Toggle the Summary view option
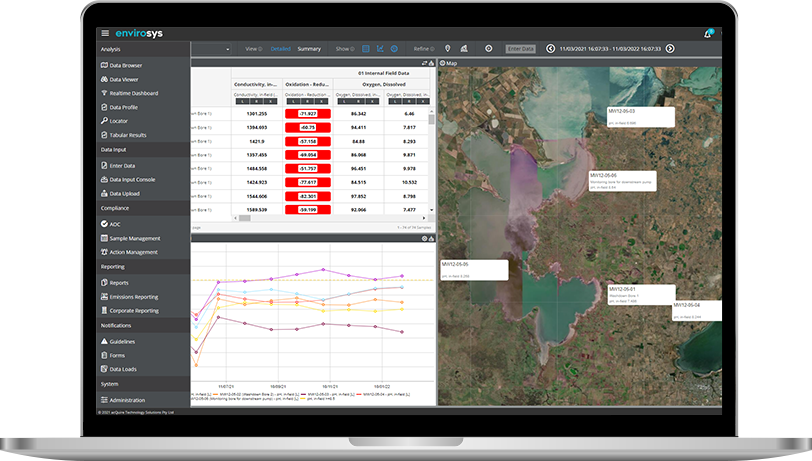This screenshot has width=812, height=461. click(x=309, y=48)
